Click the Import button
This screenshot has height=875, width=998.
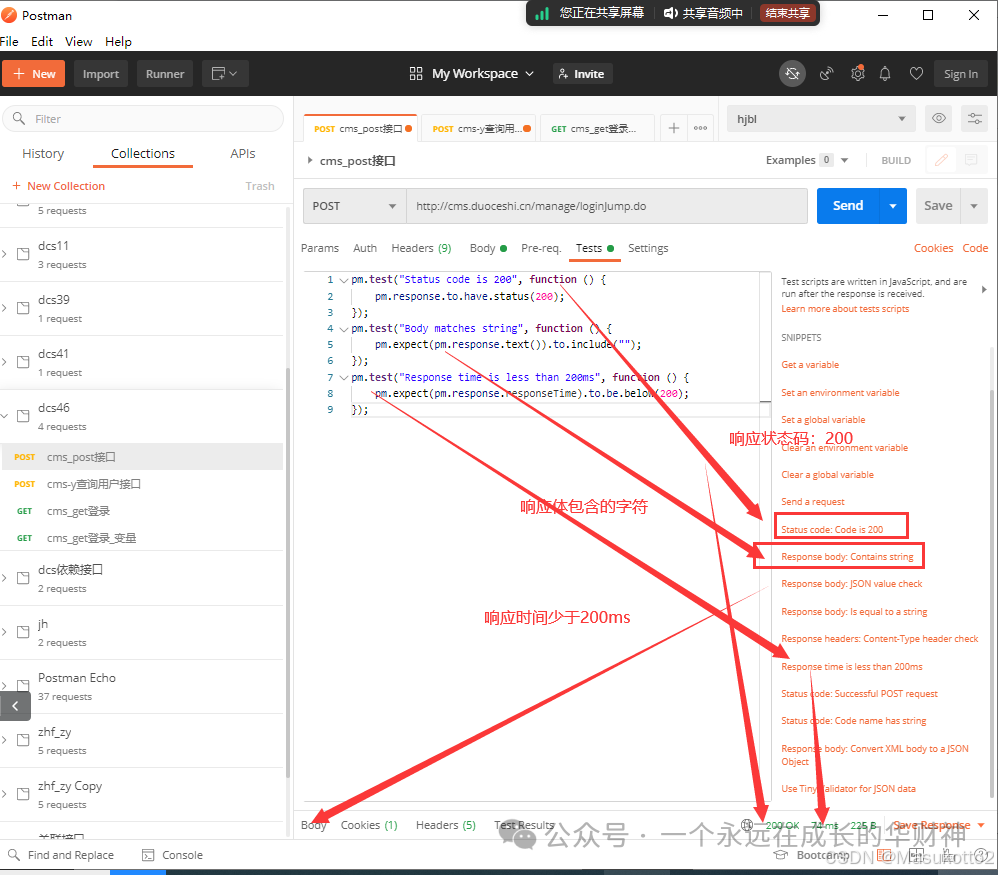tap(101, 74)
